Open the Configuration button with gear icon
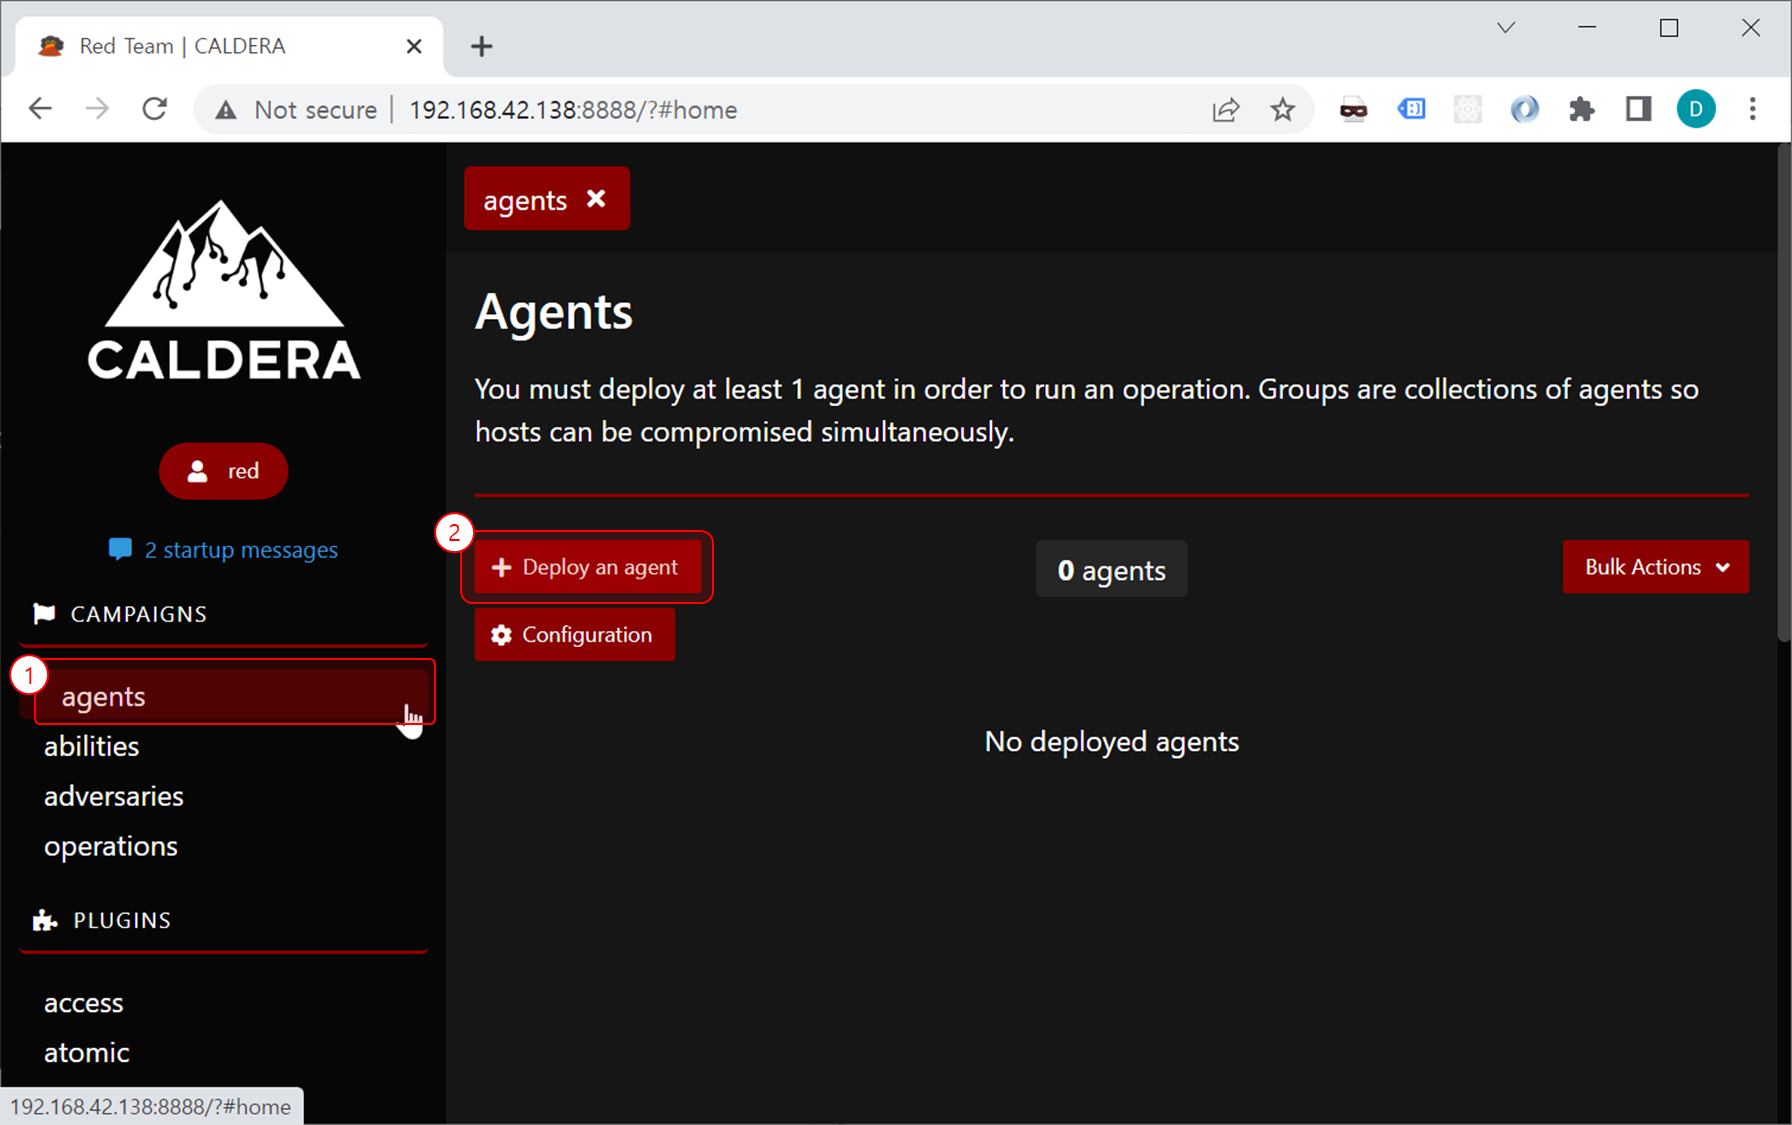Viewport: 1792px width, 1125px height. point(574,635)
